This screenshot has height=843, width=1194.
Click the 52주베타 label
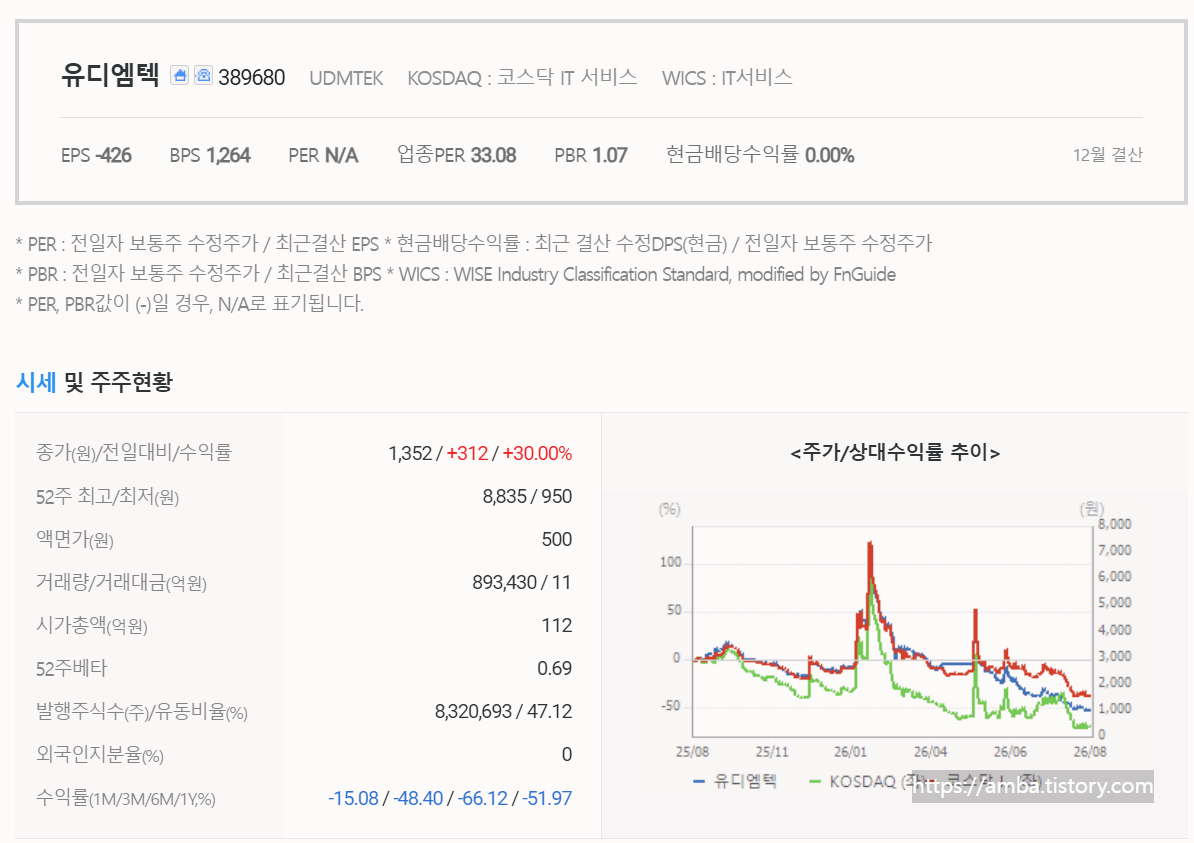point(72,669)
